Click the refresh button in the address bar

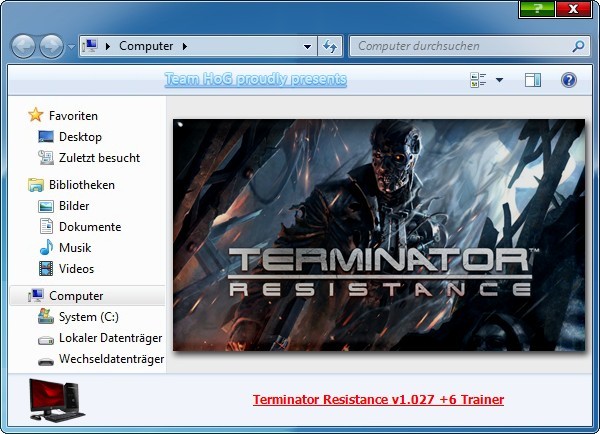[x=330, y=46]
